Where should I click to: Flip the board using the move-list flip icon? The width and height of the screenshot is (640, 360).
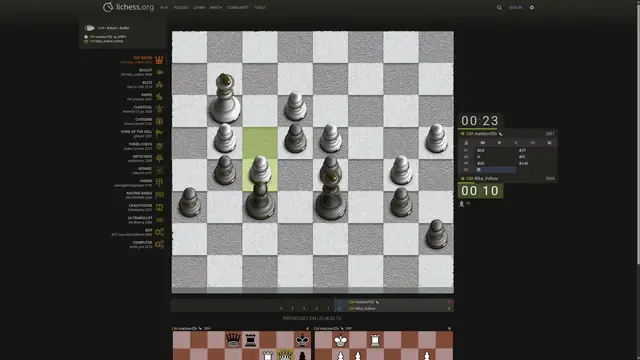[x=466, y=143]
